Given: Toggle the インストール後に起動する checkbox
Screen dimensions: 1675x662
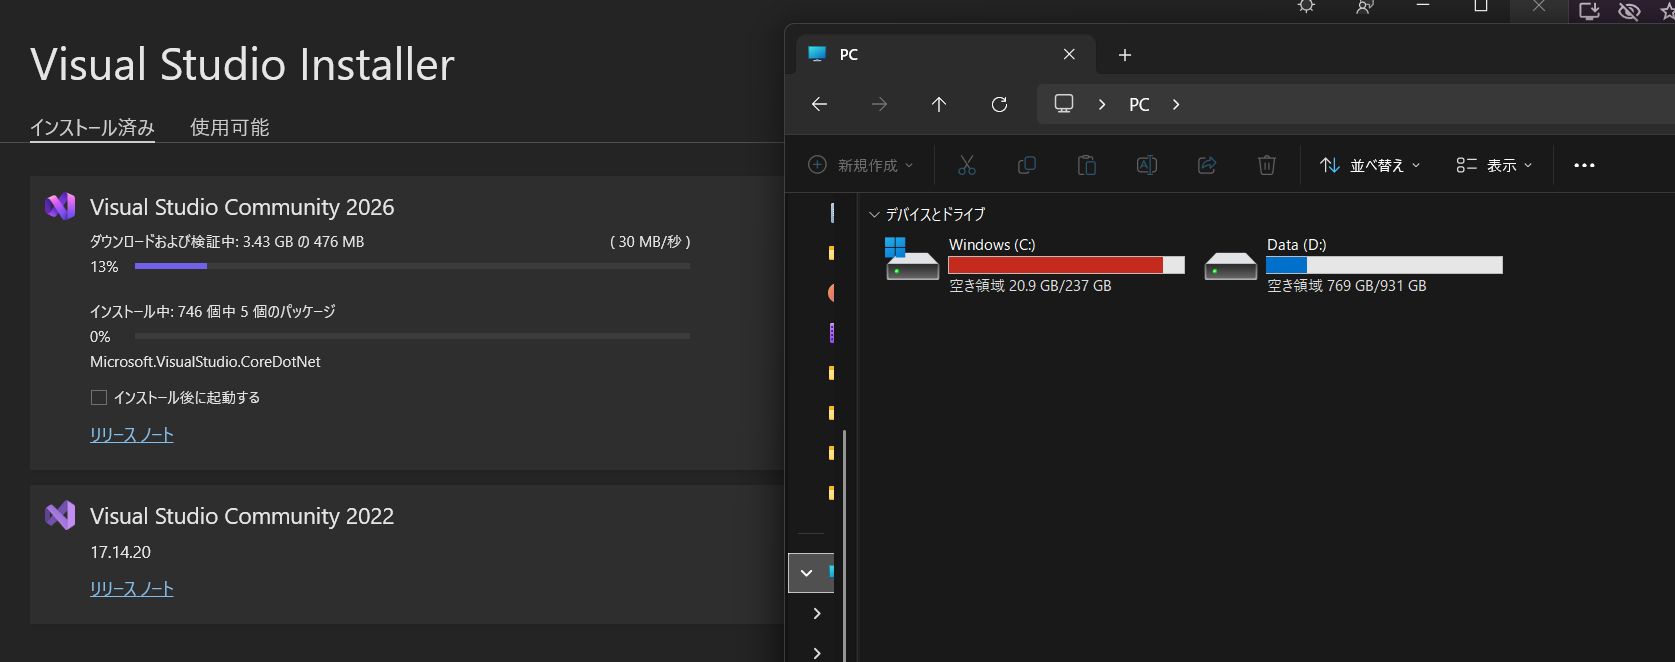Looking at the screenshot, I should point(99,397).
